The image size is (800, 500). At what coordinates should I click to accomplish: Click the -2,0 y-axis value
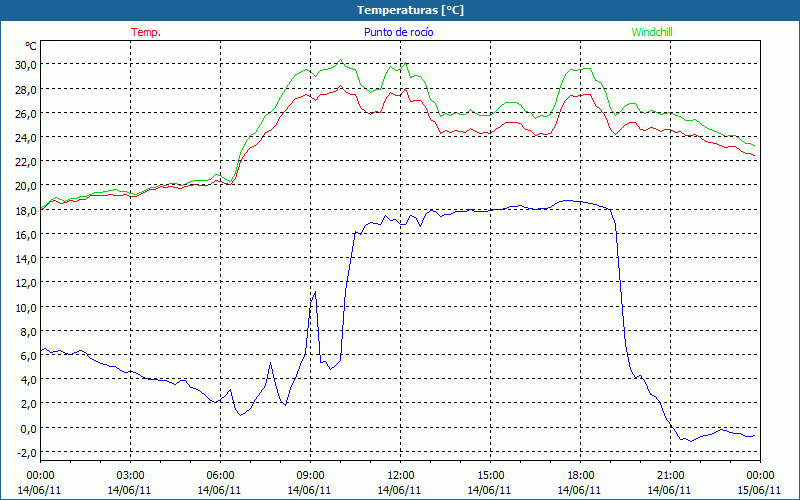coord(27,453)
